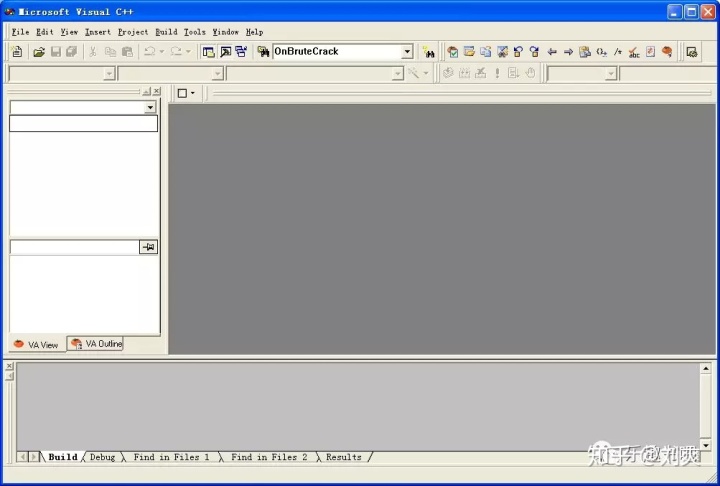Expand the VA panel top dropdown
The width and height of the screenshot is (720, 486).
(150, 107)
